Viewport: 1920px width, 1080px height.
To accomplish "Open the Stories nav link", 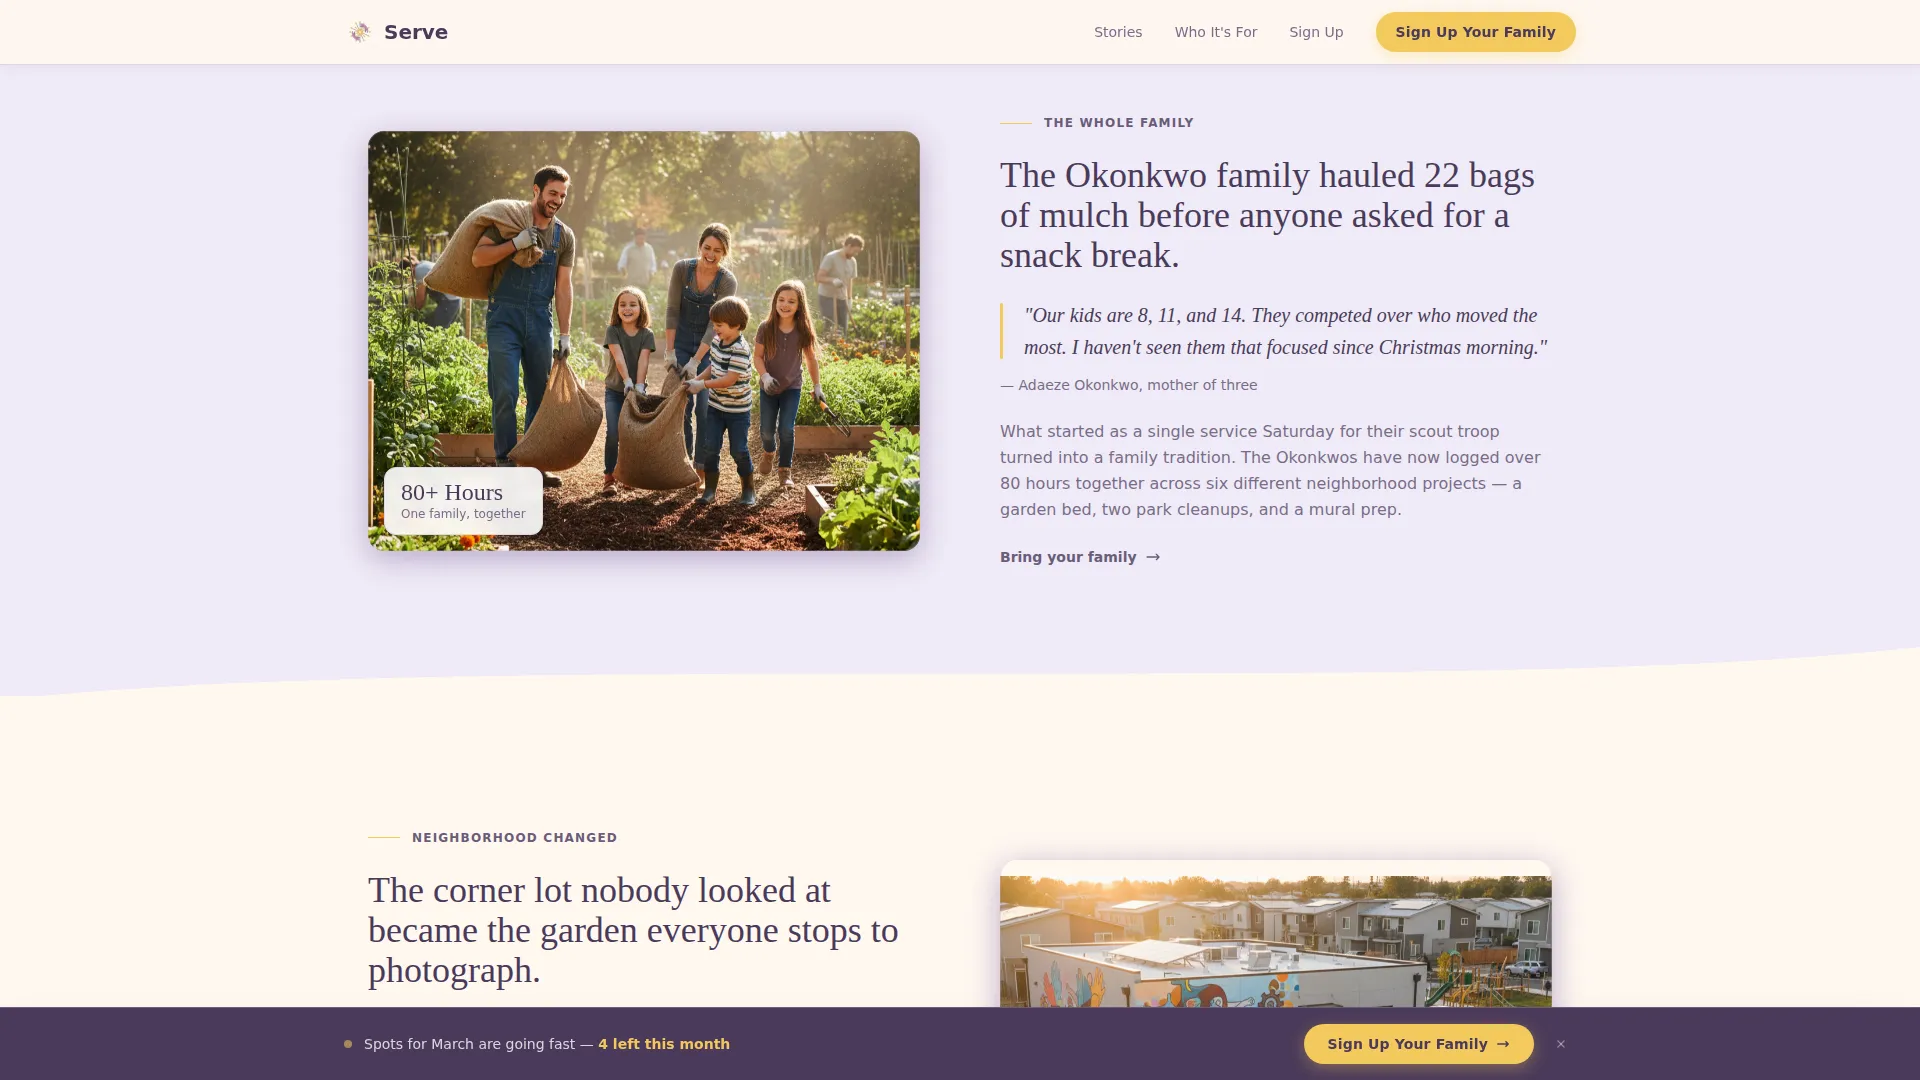I will point(1118,32).
